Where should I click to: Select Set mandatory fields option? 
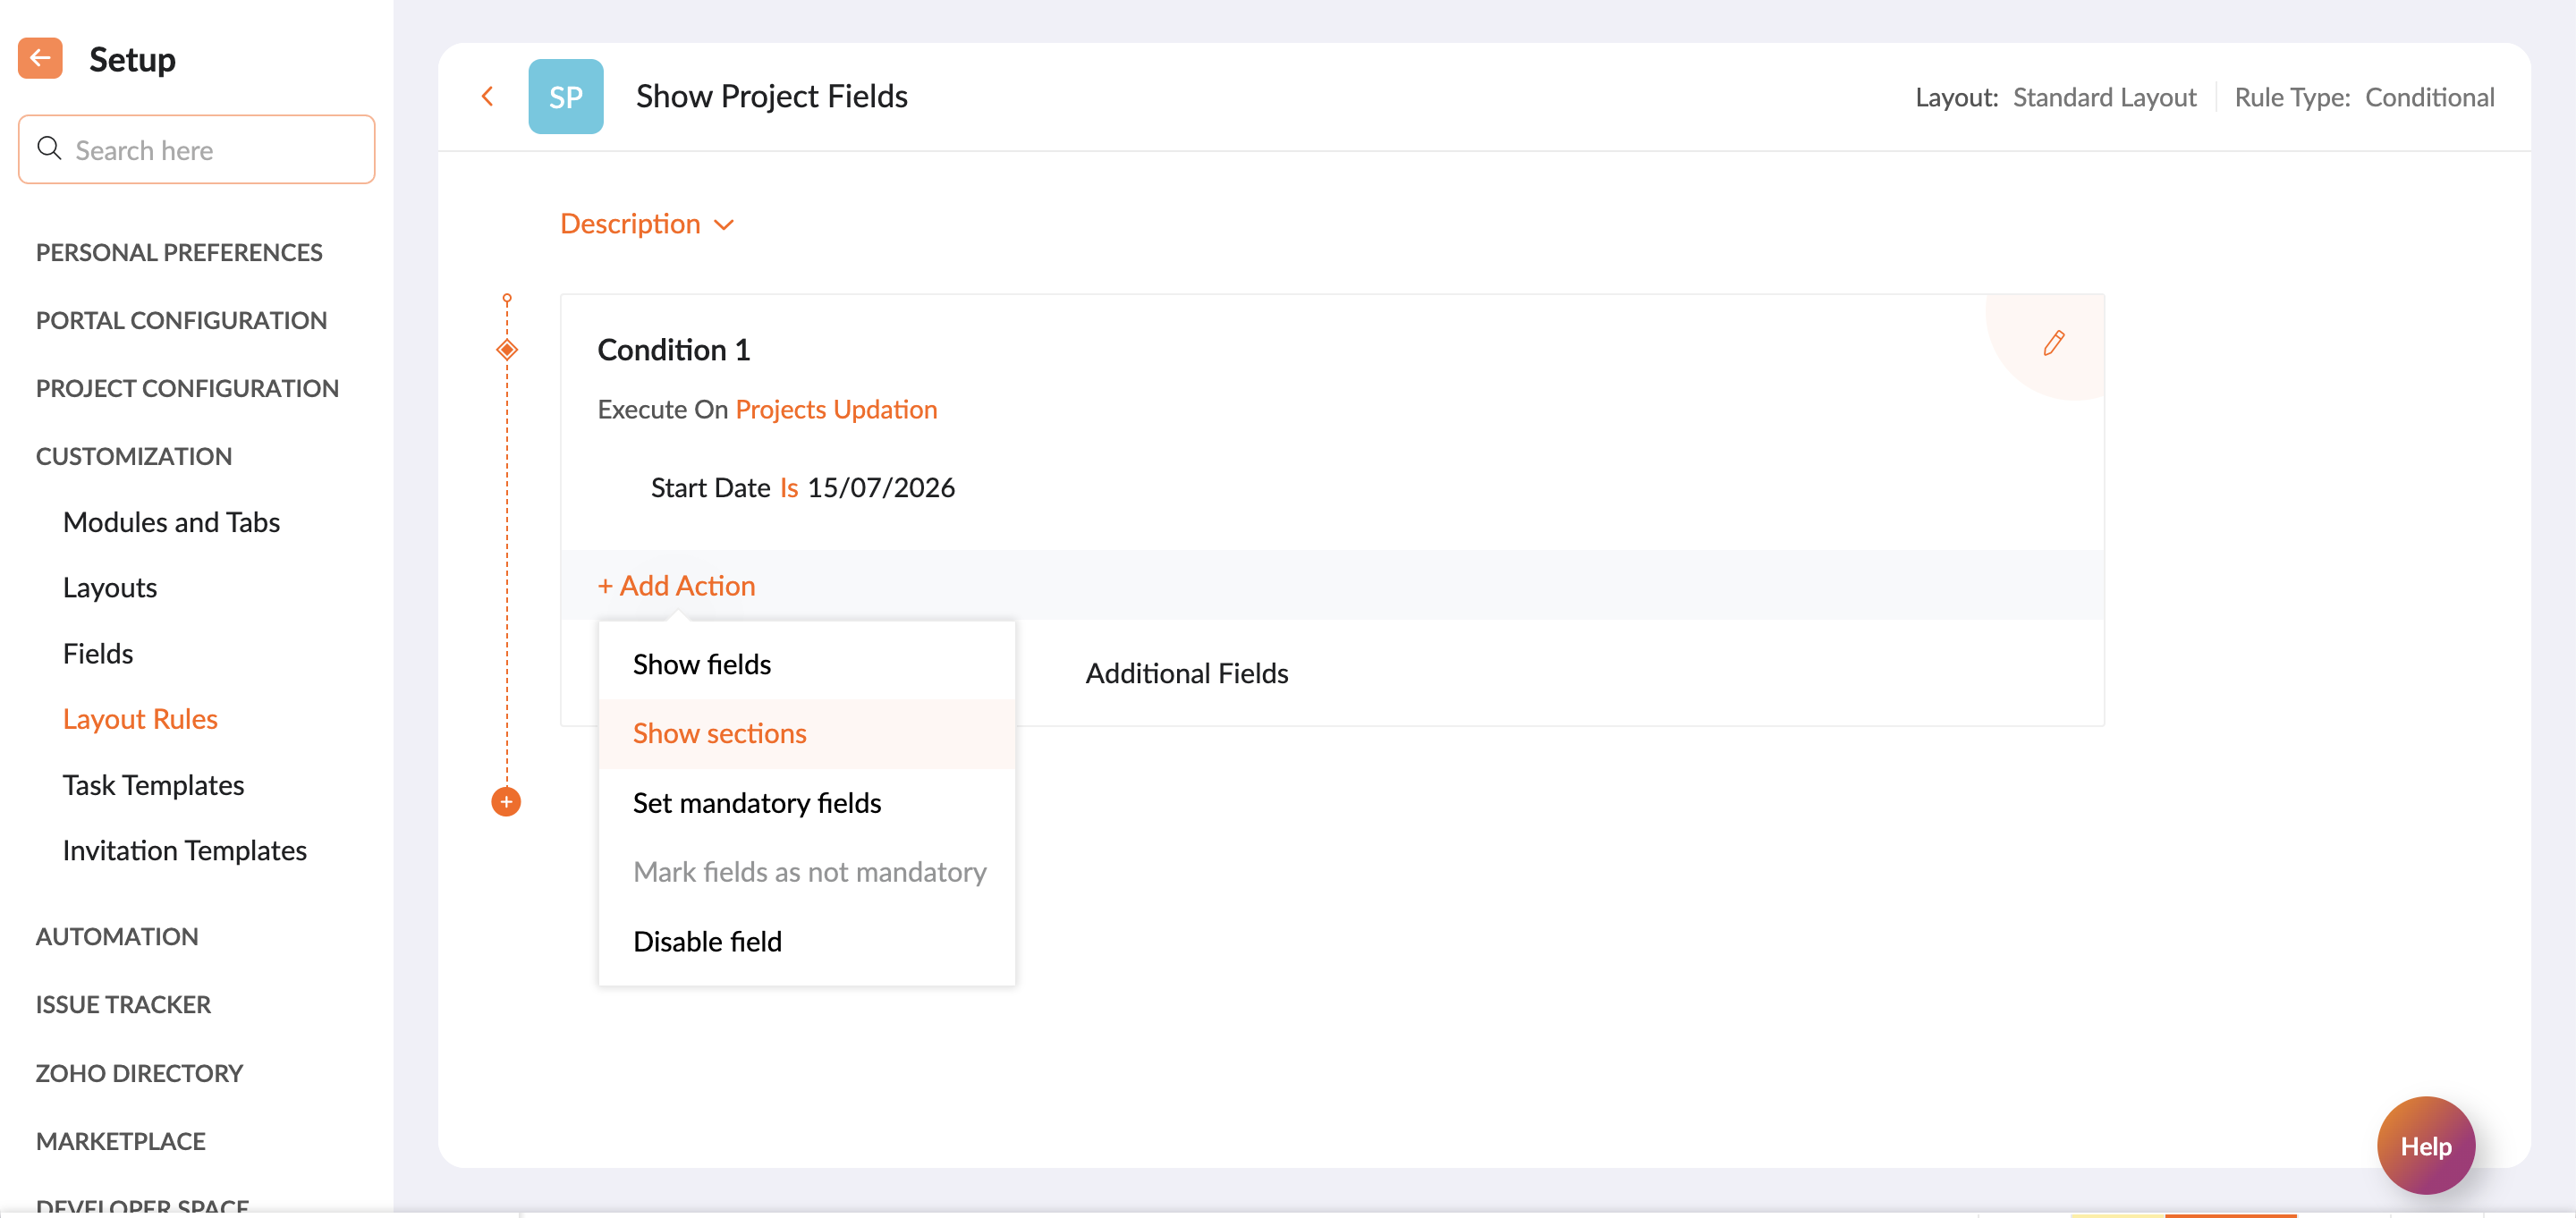pyautogui.click(x=806, y=803)
